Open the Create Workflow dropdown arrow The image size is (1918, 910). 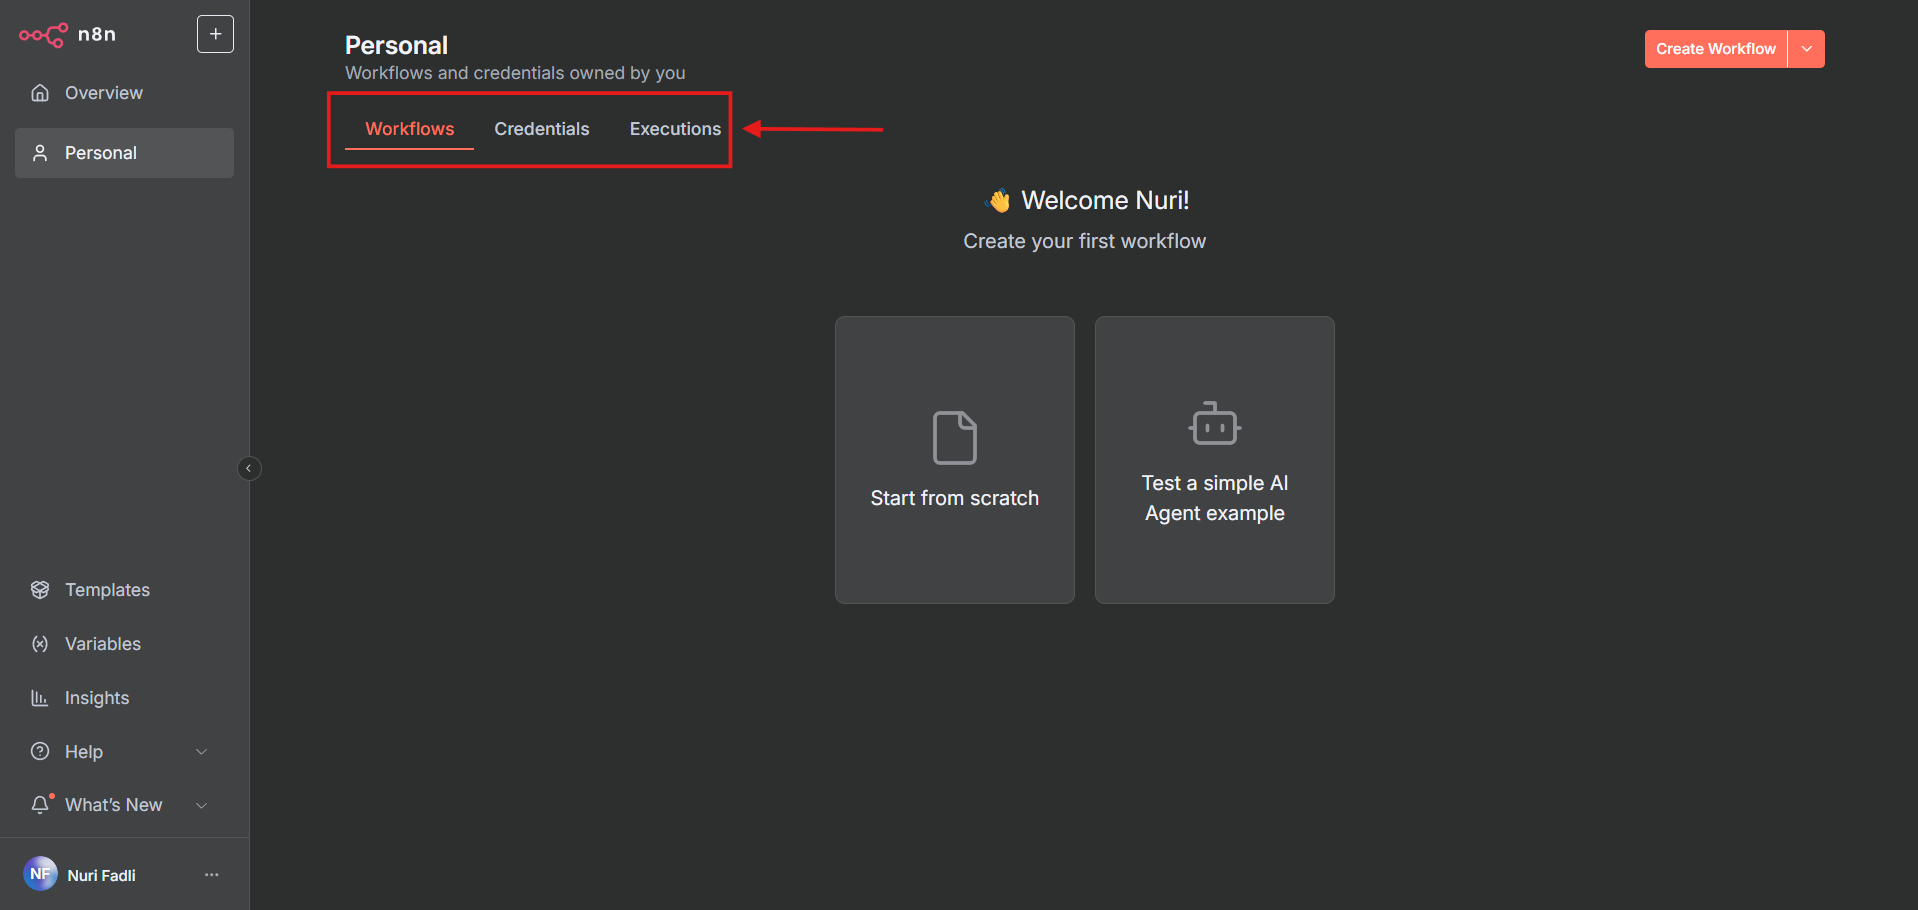[x=1806, y=49]
